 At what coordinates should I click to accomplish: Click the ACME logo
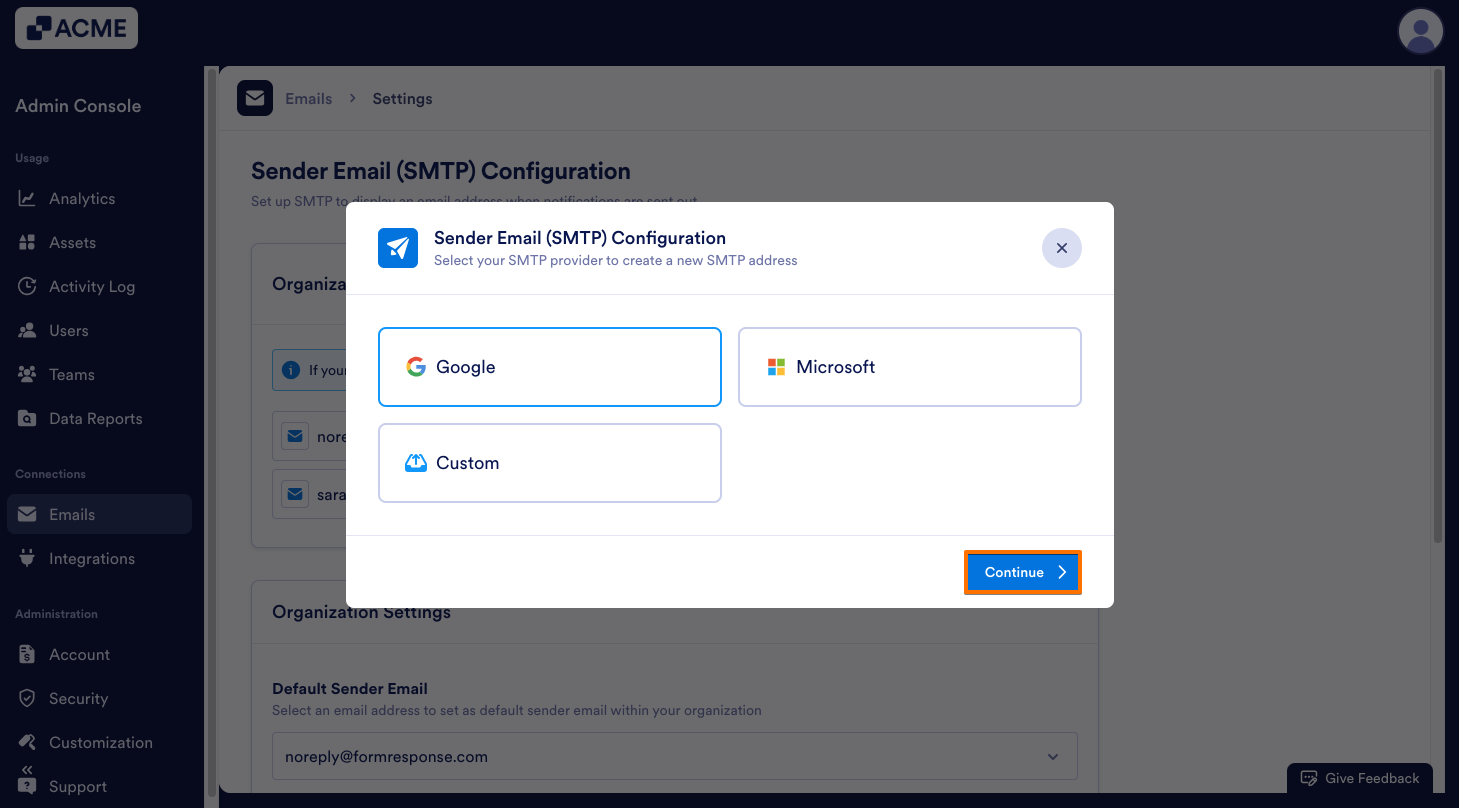click(x=76, y=28)
